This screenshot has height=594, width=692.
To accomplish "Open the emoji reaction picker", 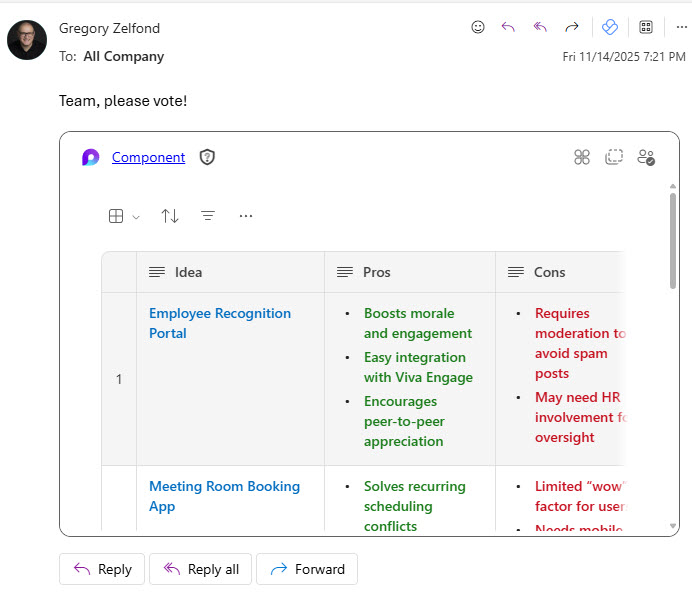I will click(x=478, y=27).
